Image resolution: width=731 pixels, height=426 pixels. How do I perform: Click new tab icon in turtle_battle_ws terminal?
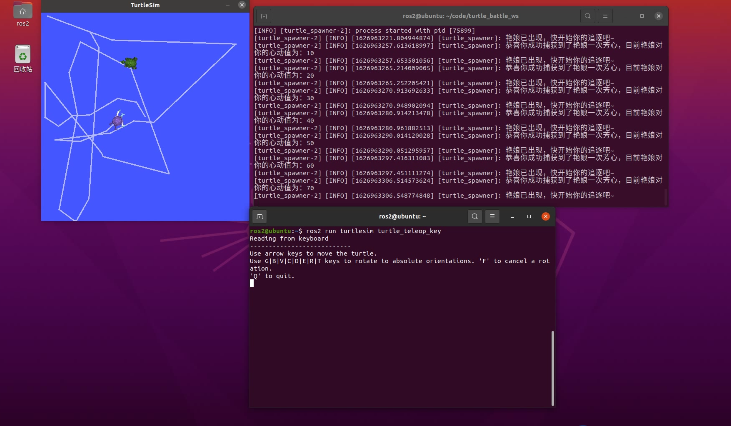click(264, 16)
